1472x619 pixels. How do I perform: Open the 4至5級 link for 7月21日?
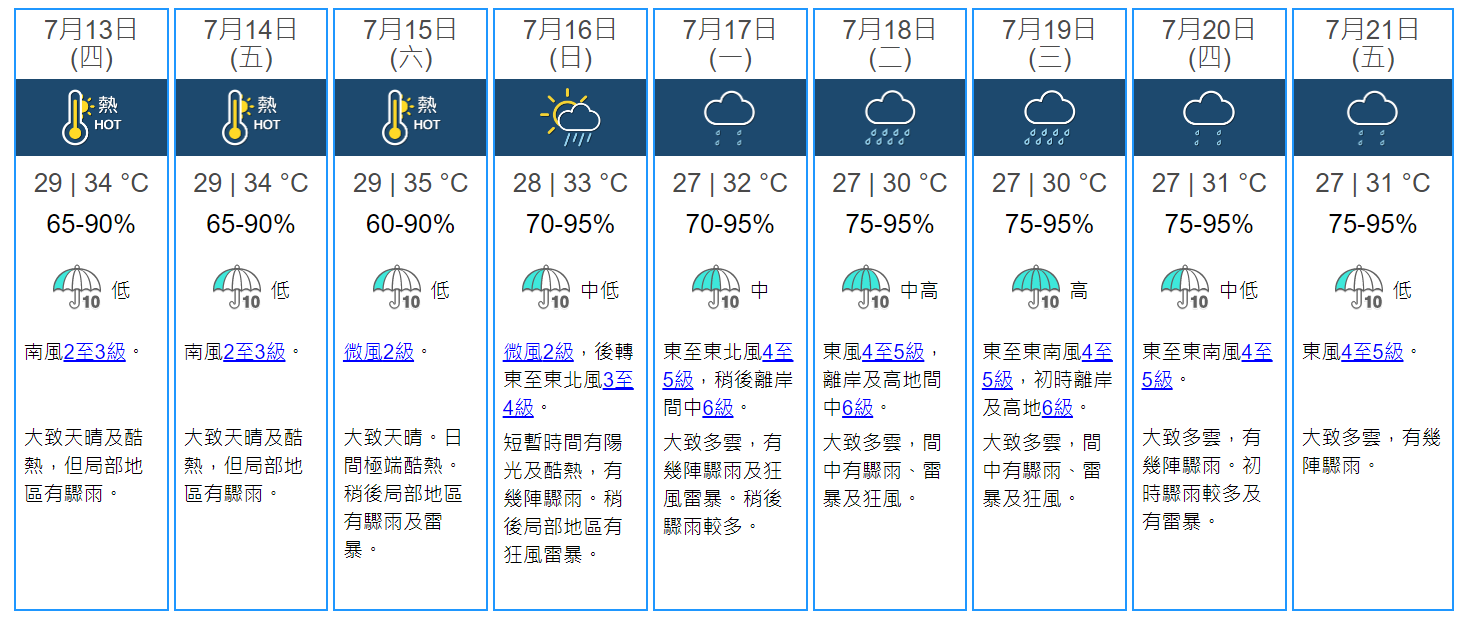[x=1372, y=352]
